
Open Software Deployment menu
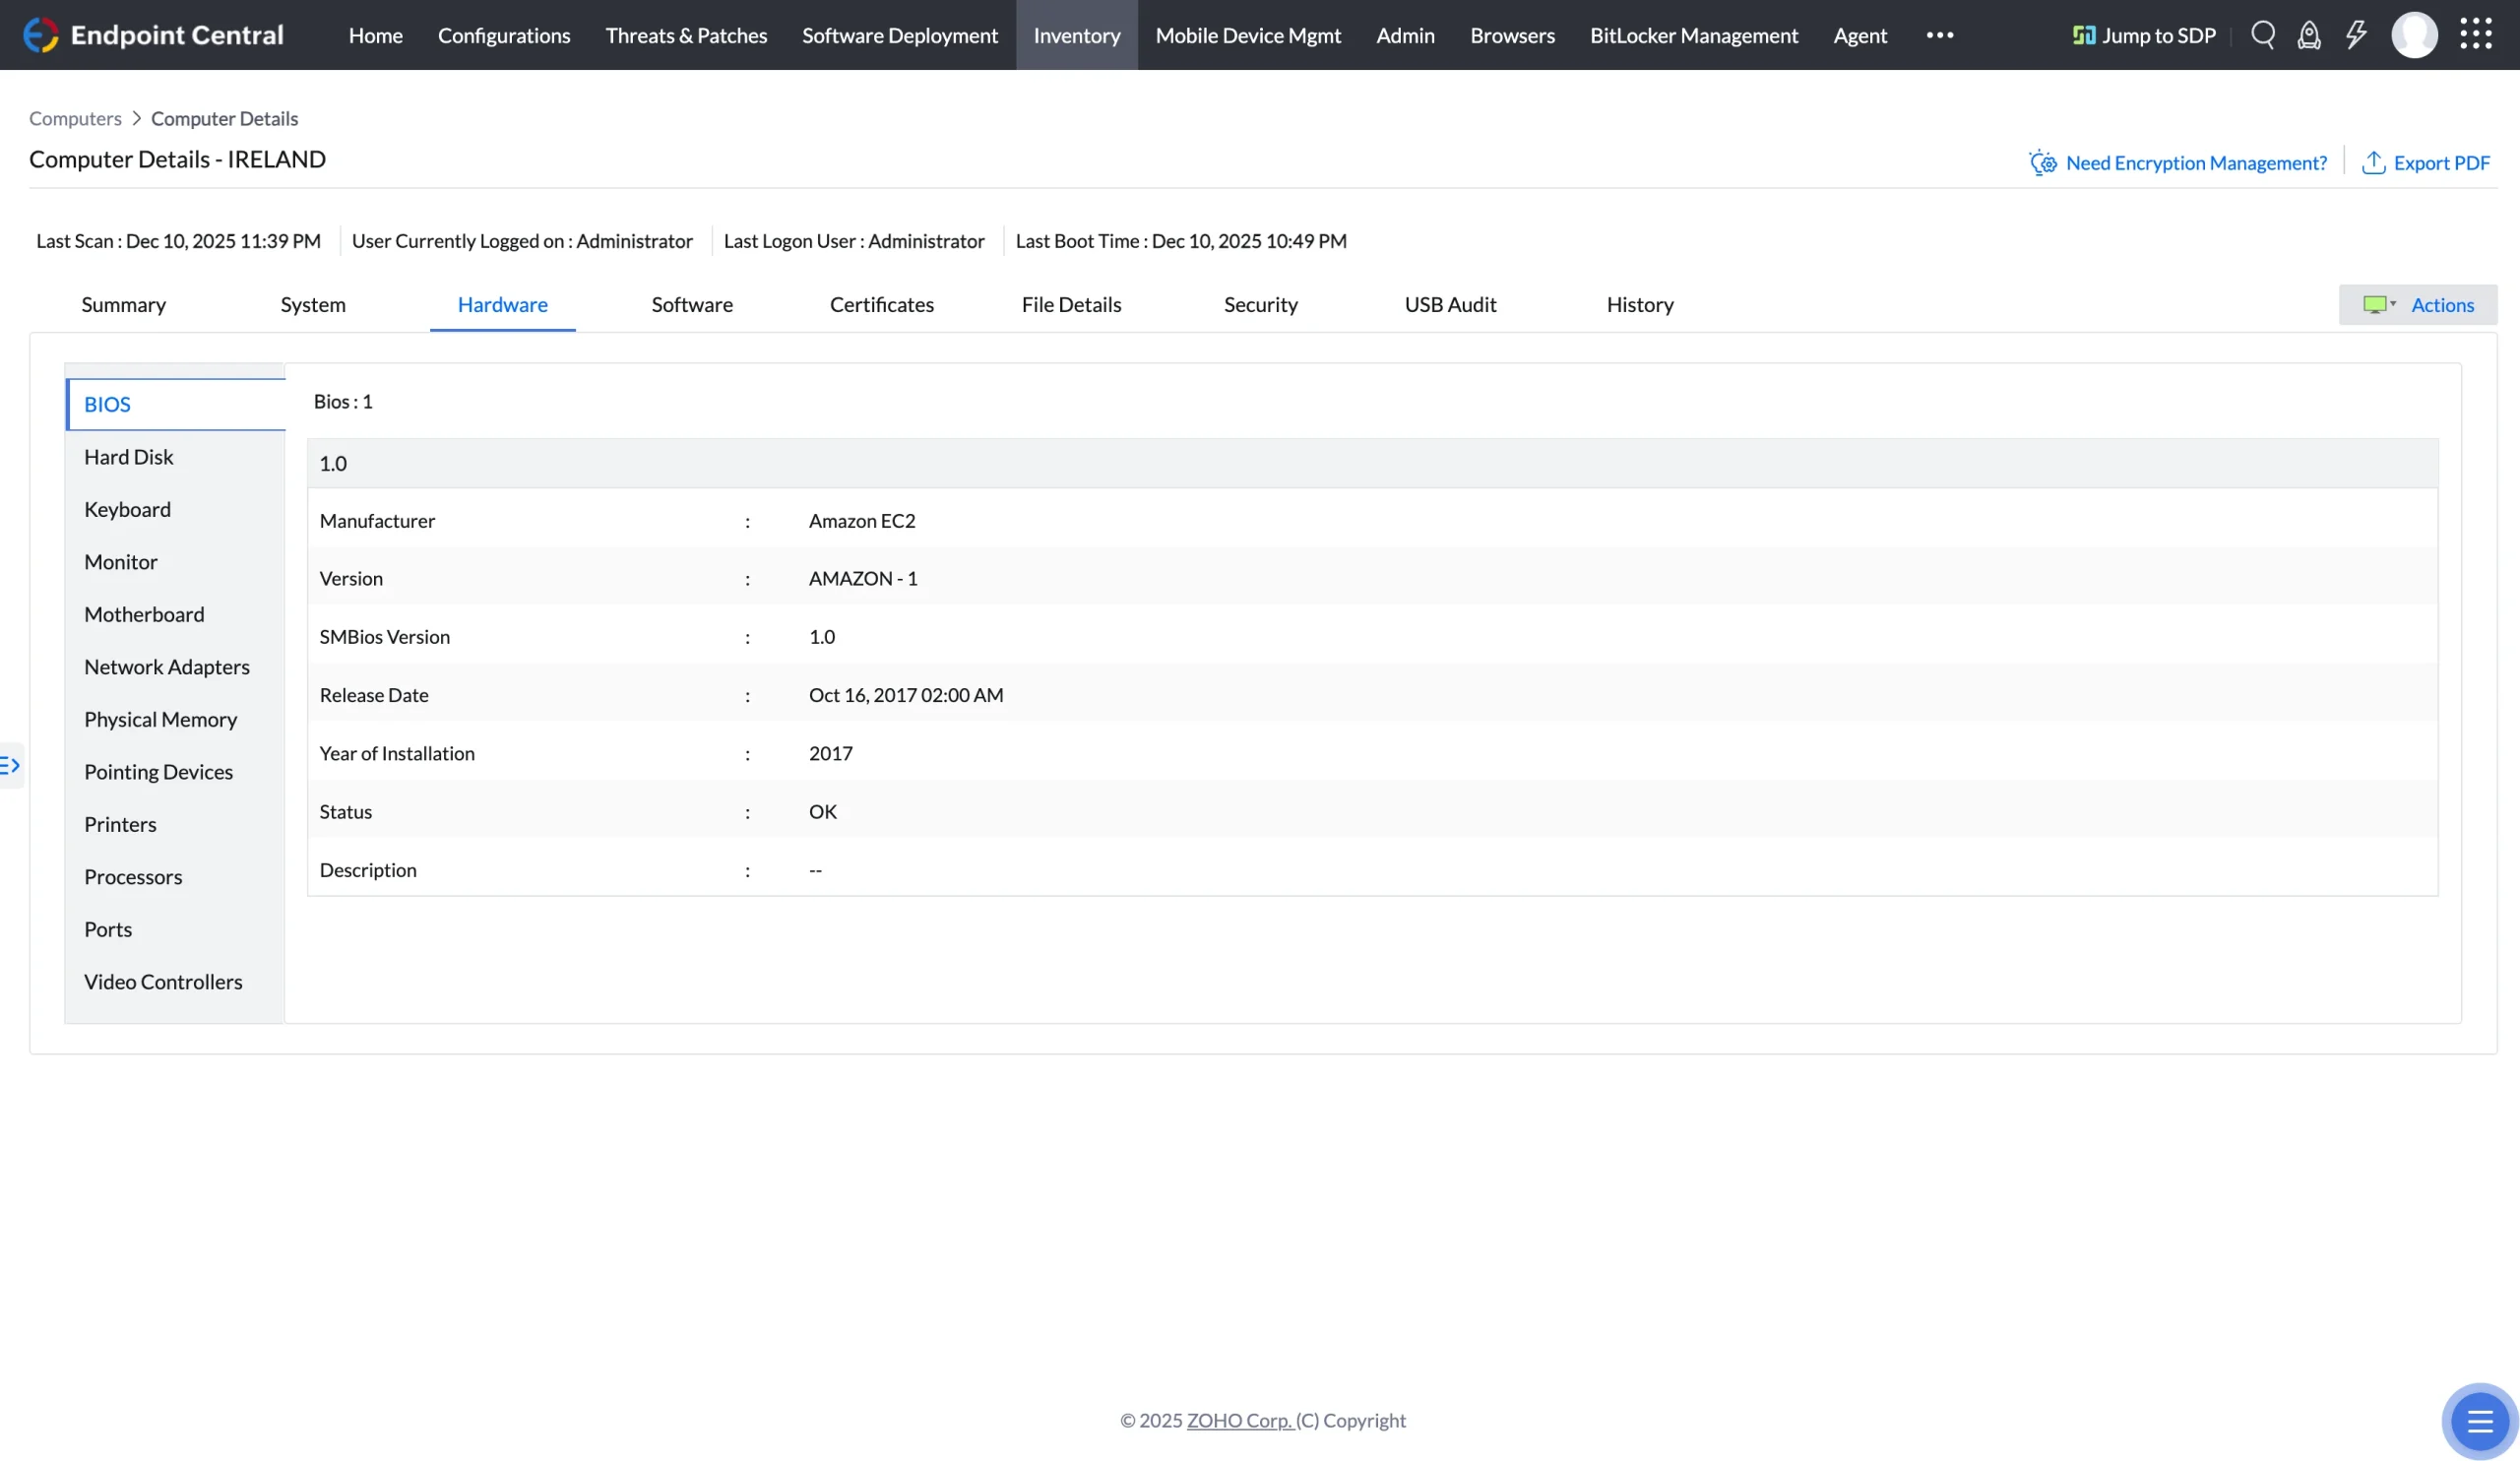click(x=900, y=35)
